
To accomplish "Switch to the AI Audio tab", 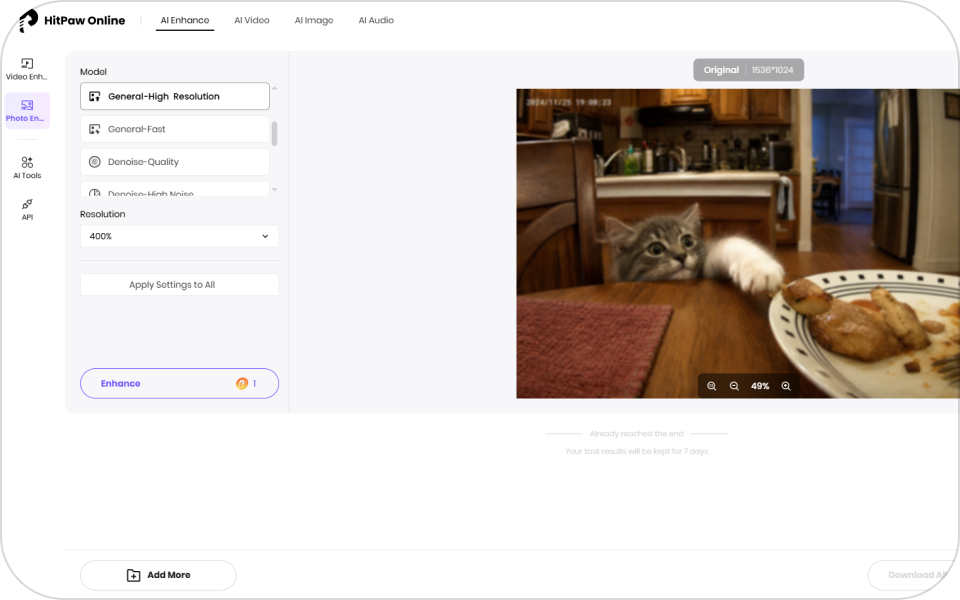I will click(x=376, y=20).
